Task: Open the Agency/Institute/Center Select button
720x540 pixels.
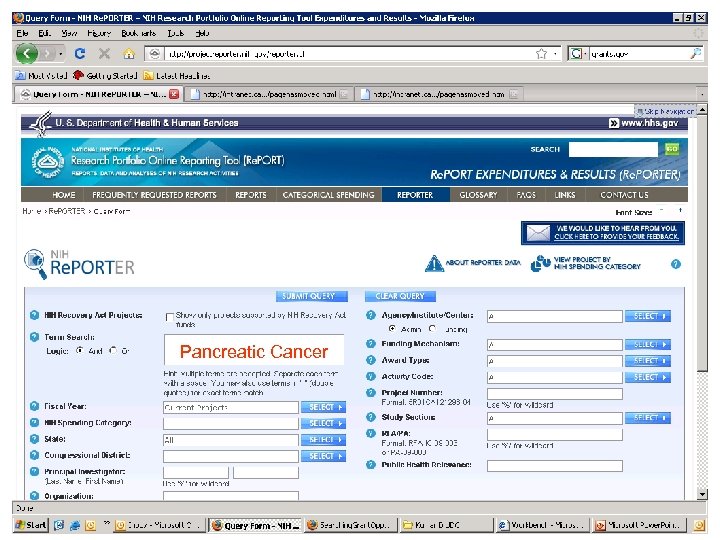Action: pos(648,316)
